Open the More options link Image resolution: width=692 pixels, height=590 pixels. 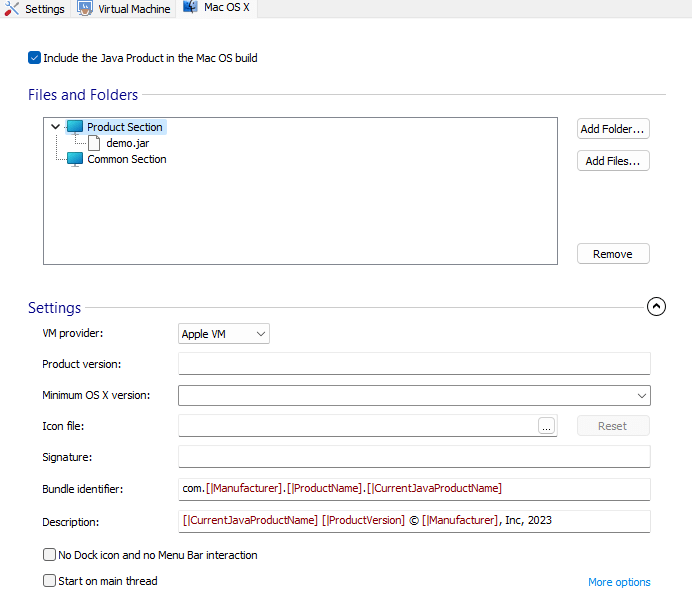point(619,582)
